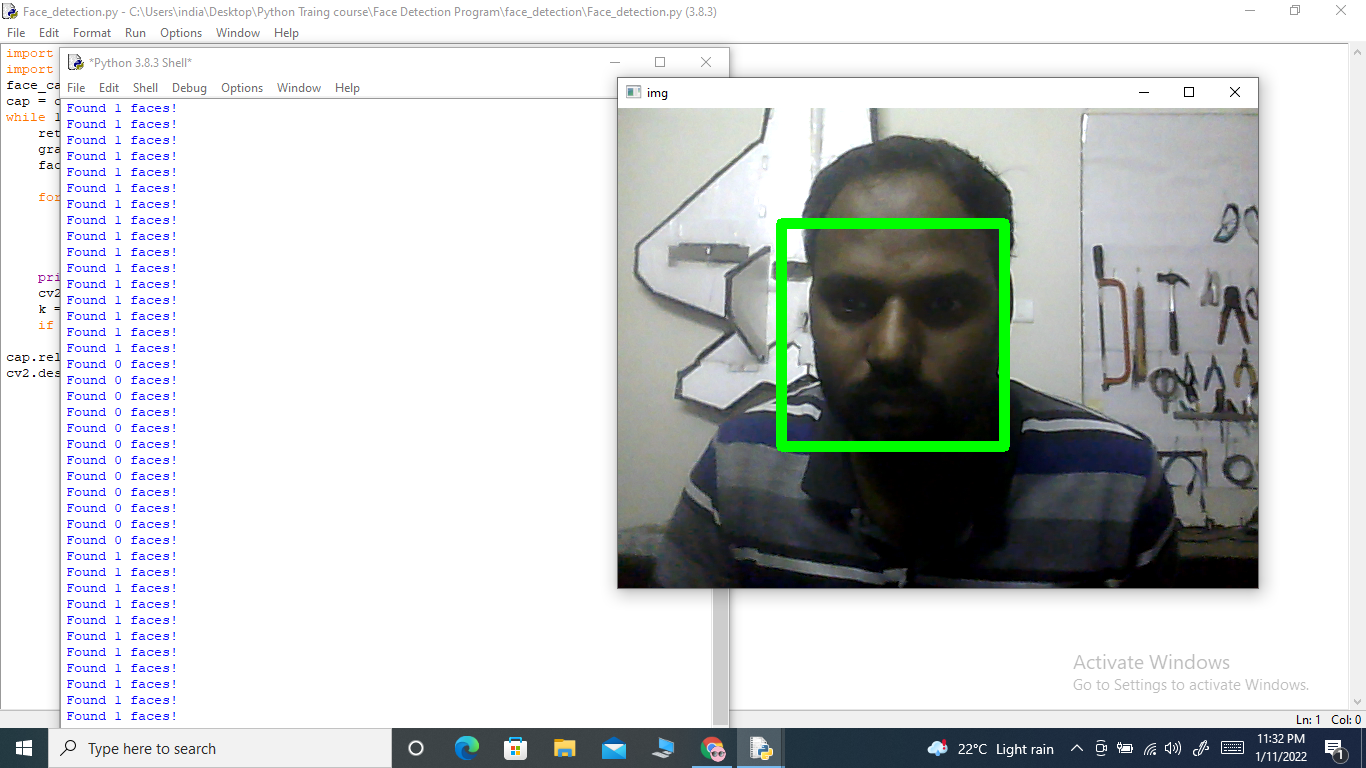Open the Window menu in Python Shell

click(299, 88)
